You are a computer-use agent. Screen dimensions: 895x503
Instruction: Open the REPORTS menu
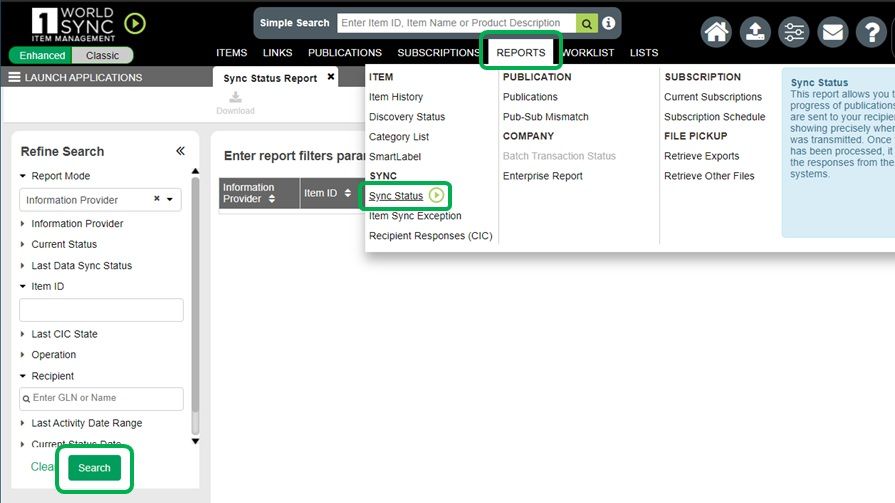pyautogui.click(x=520, y=52)
